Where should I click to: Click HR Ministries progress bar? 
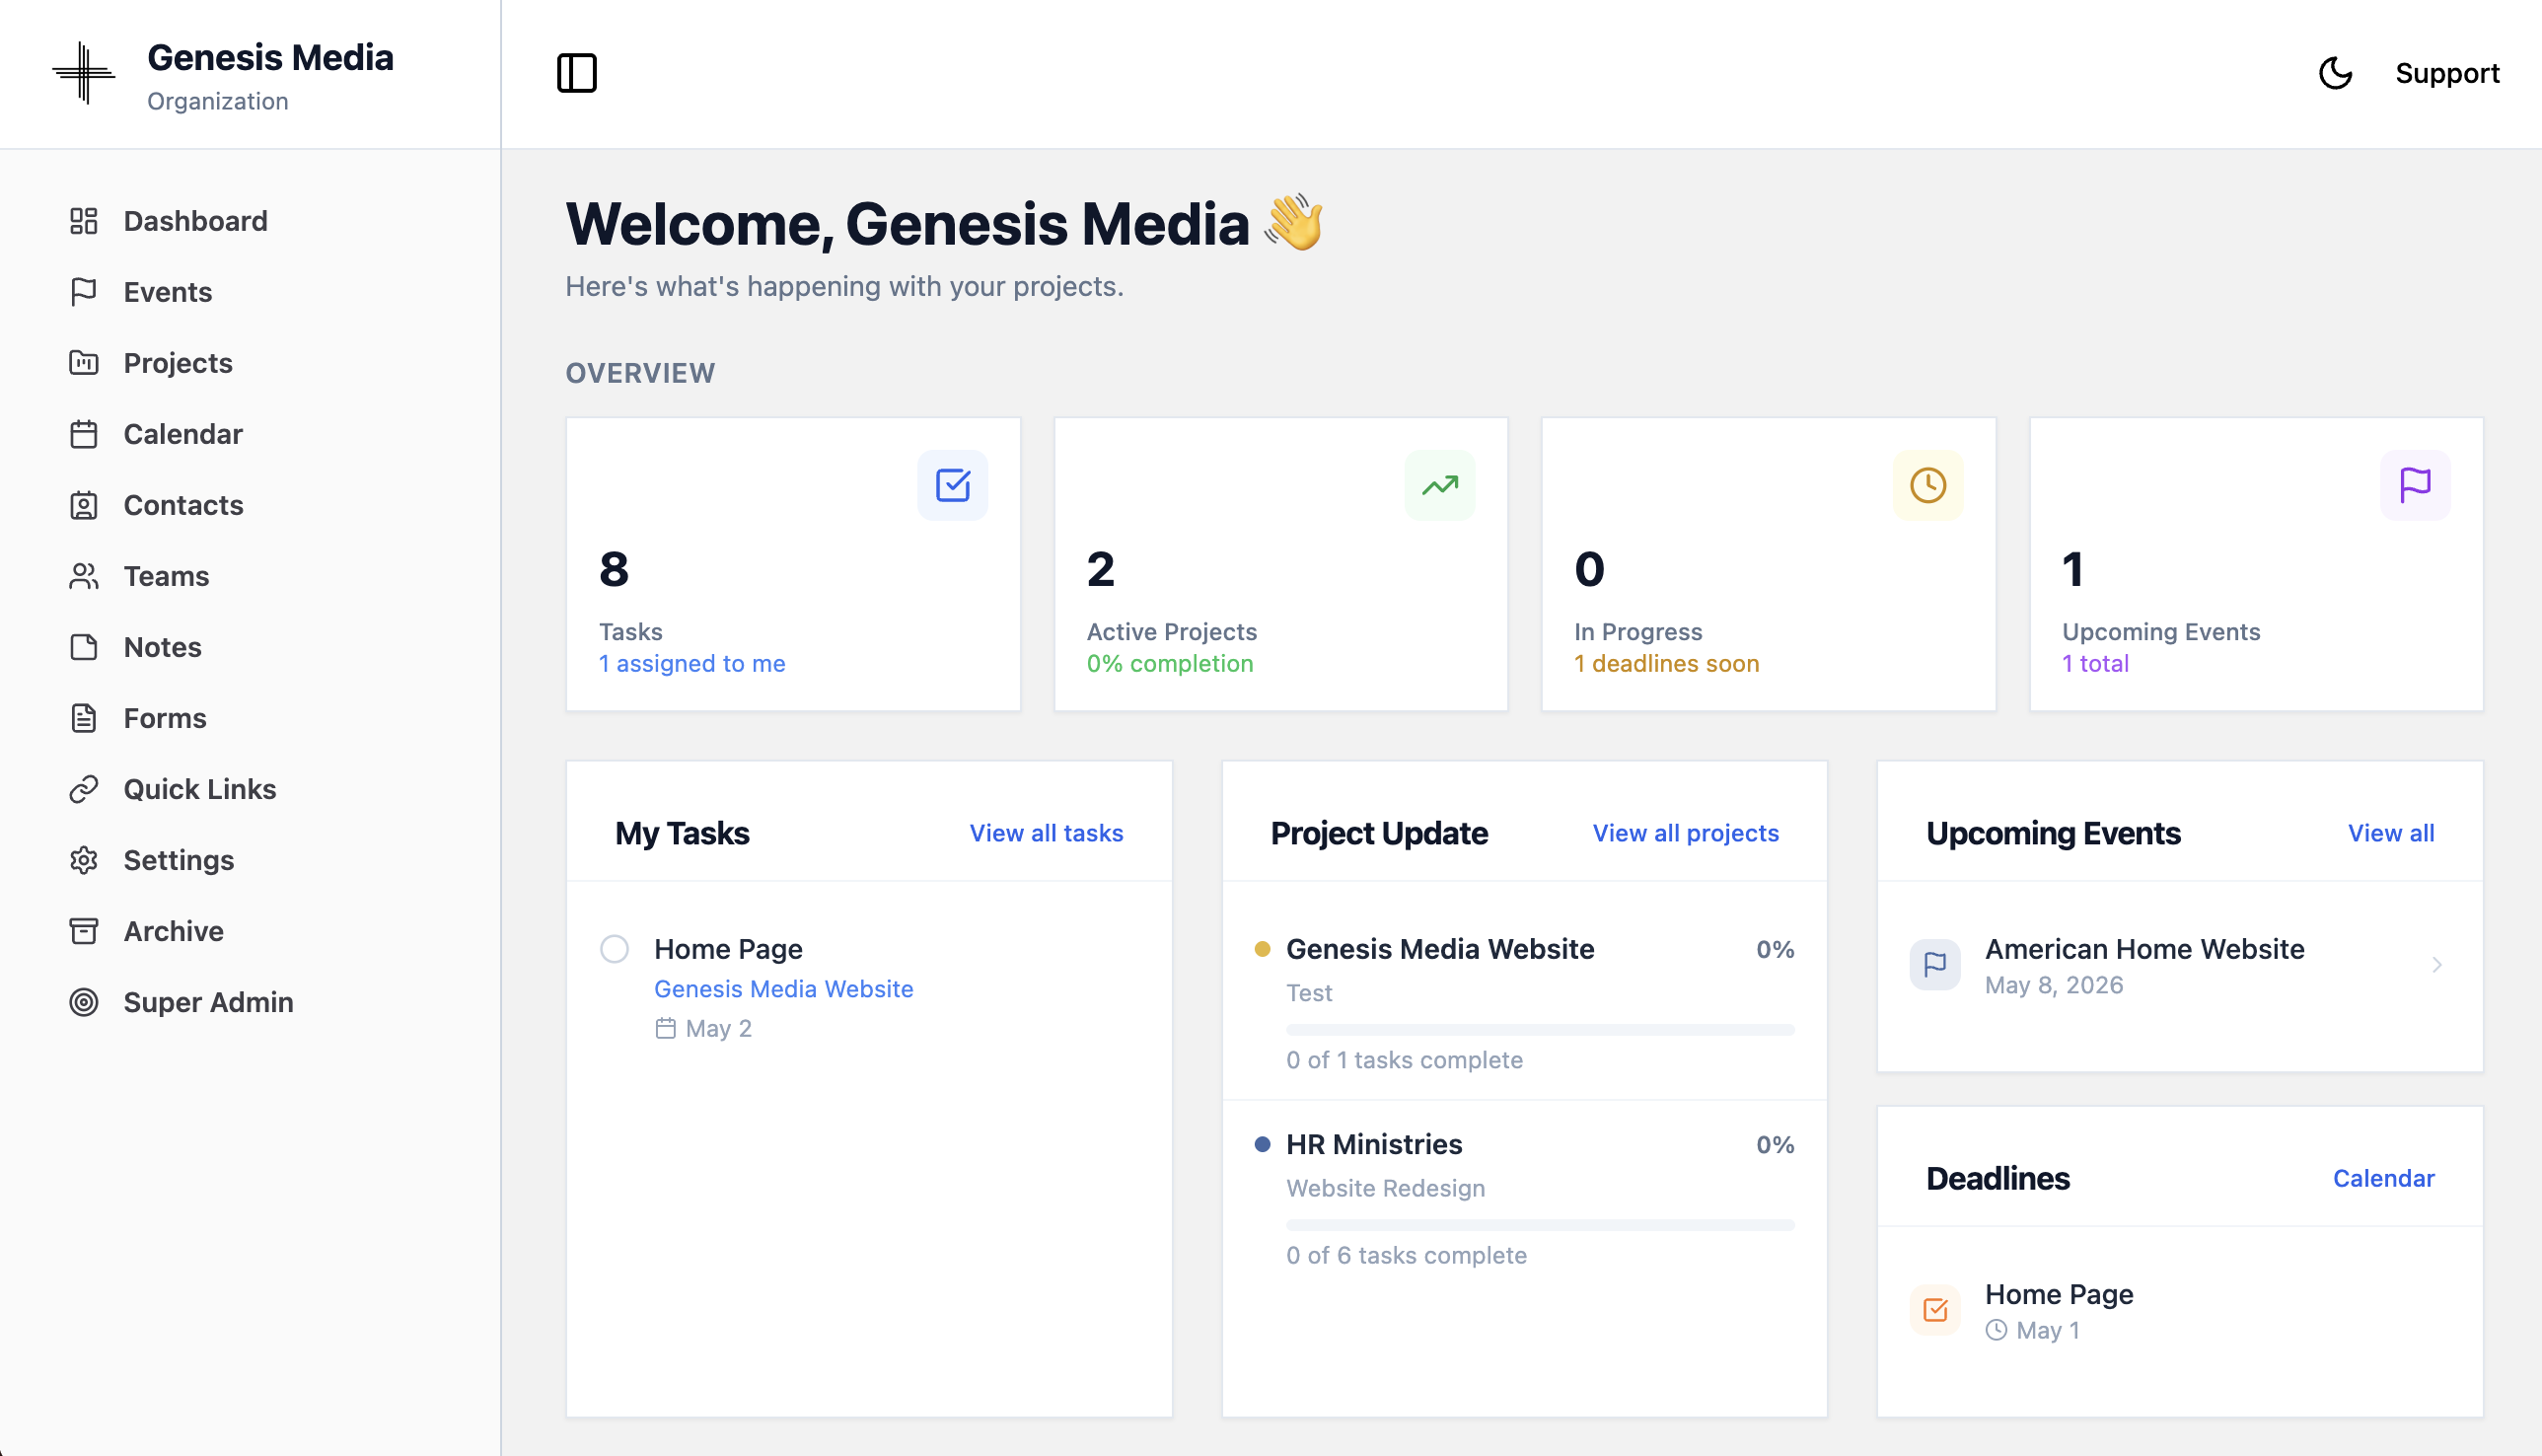point(1539,1224)
